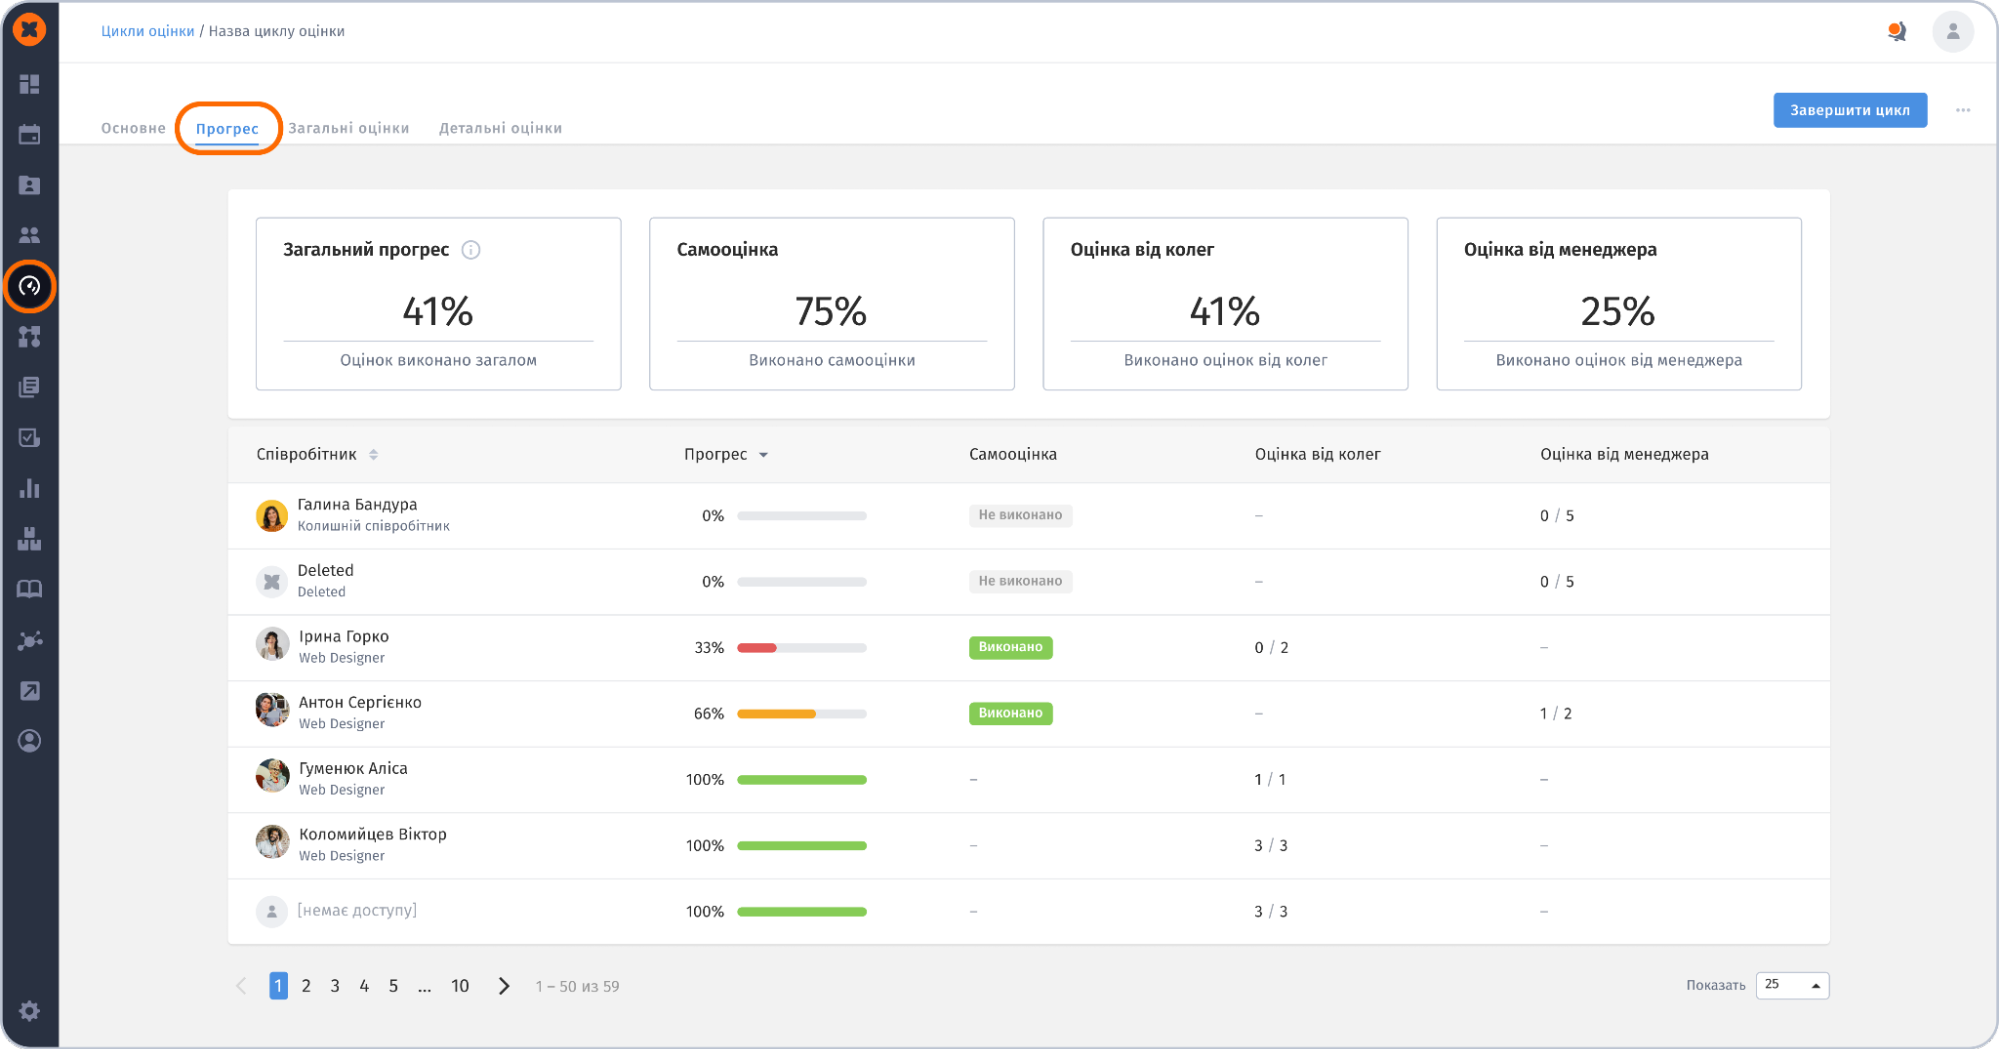The image size is (1999, 1050).
Task: Follow the Цикли оцінки breadcrumb link
Action: [x=147, y=31]
